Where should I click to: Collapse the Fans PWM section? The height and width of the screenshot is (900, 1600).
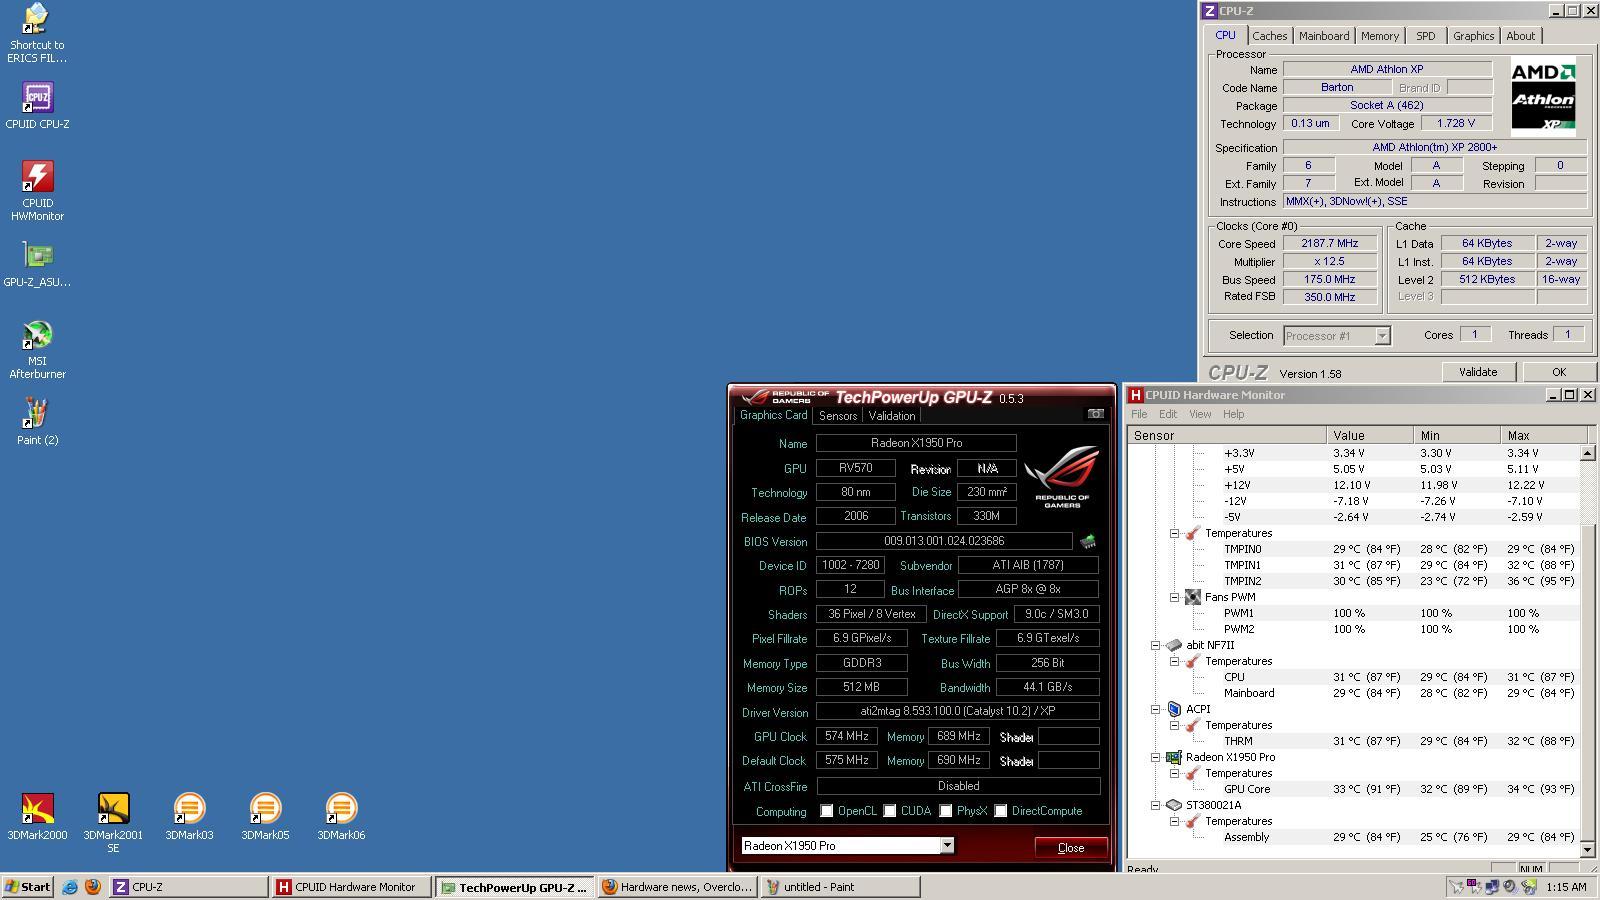(1174, 597)
